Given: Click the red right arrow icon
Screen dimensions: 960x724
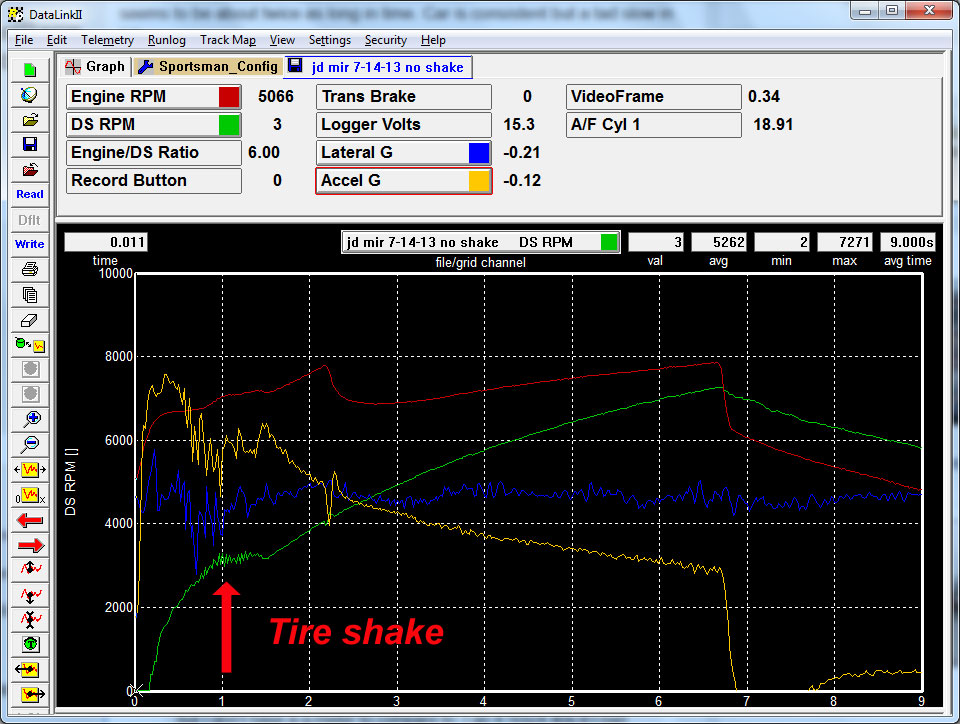Looking at the screenshot, I should coord(30,544).
